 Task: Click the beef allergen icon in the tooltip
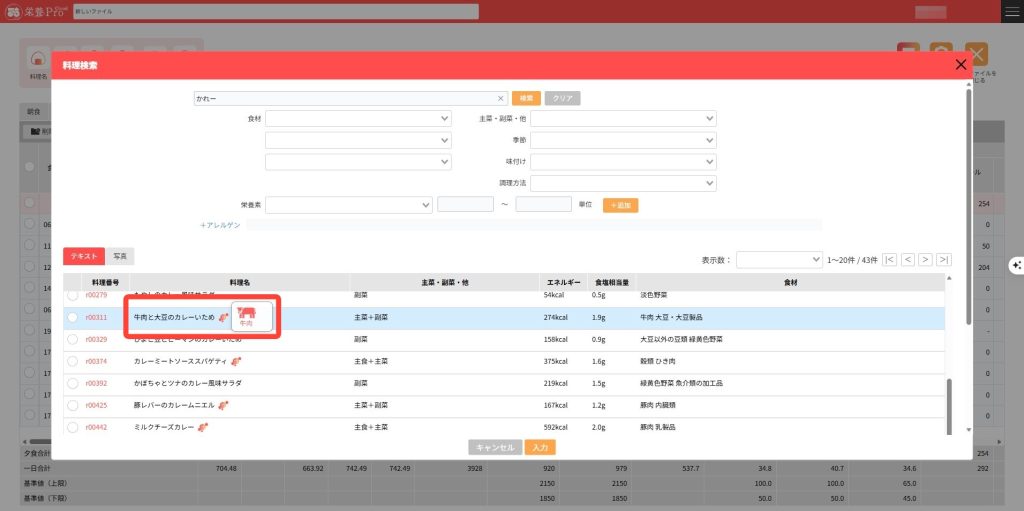pyautogui.click(x=246, y=314)
